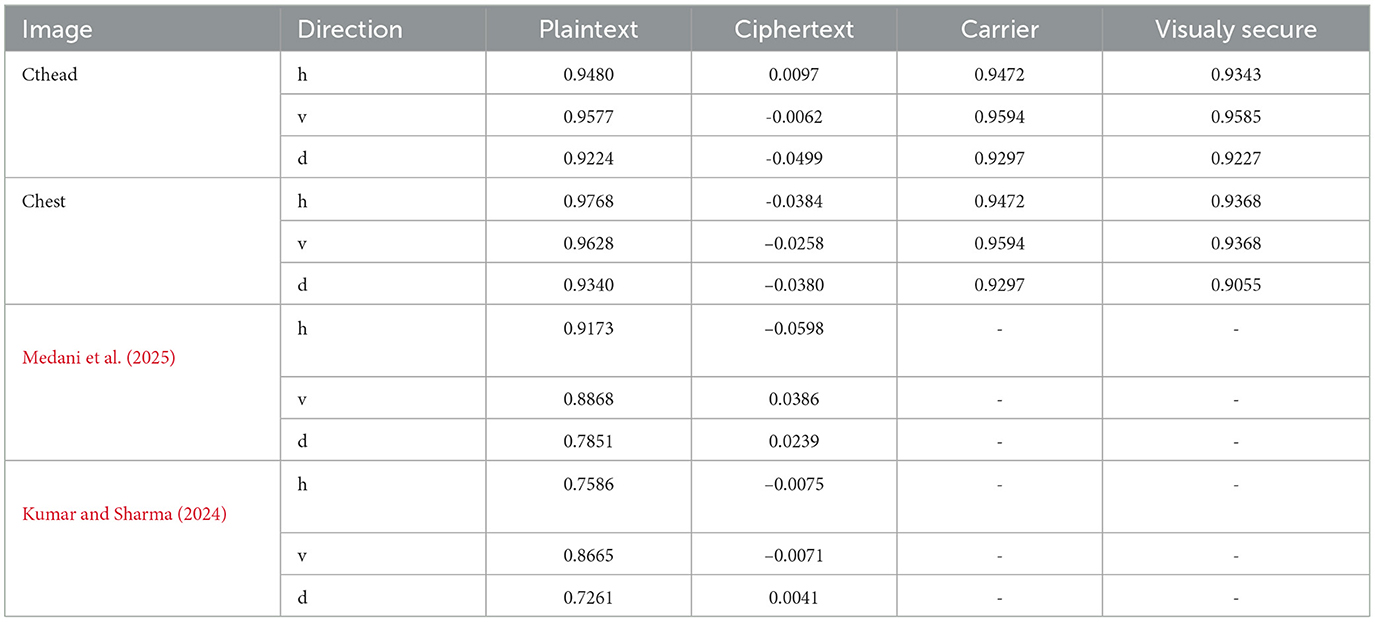Select the Direction column header
The image size is (1375, 622).
click(350, 29)
